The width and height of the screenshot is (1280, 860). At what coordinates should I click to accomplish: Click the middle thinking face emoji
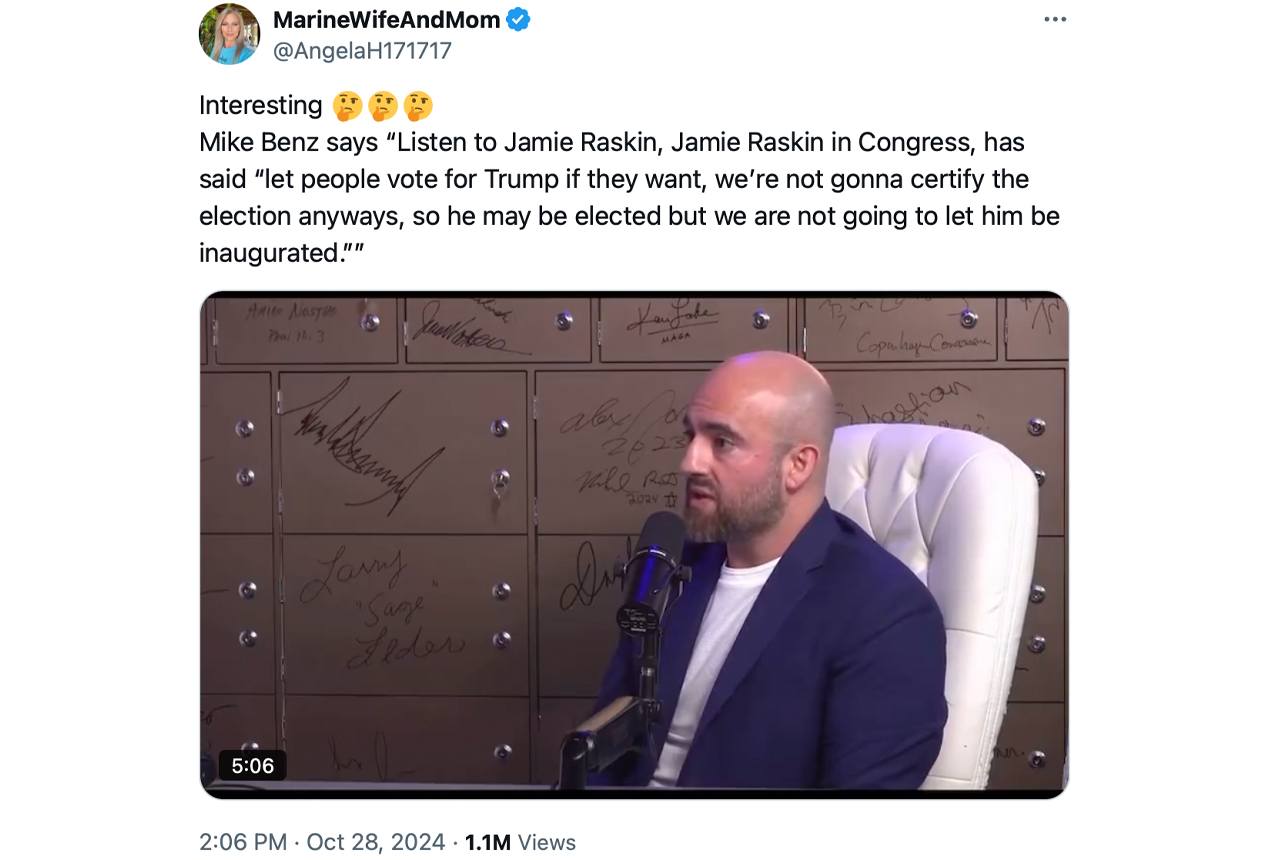click(383, 106)
